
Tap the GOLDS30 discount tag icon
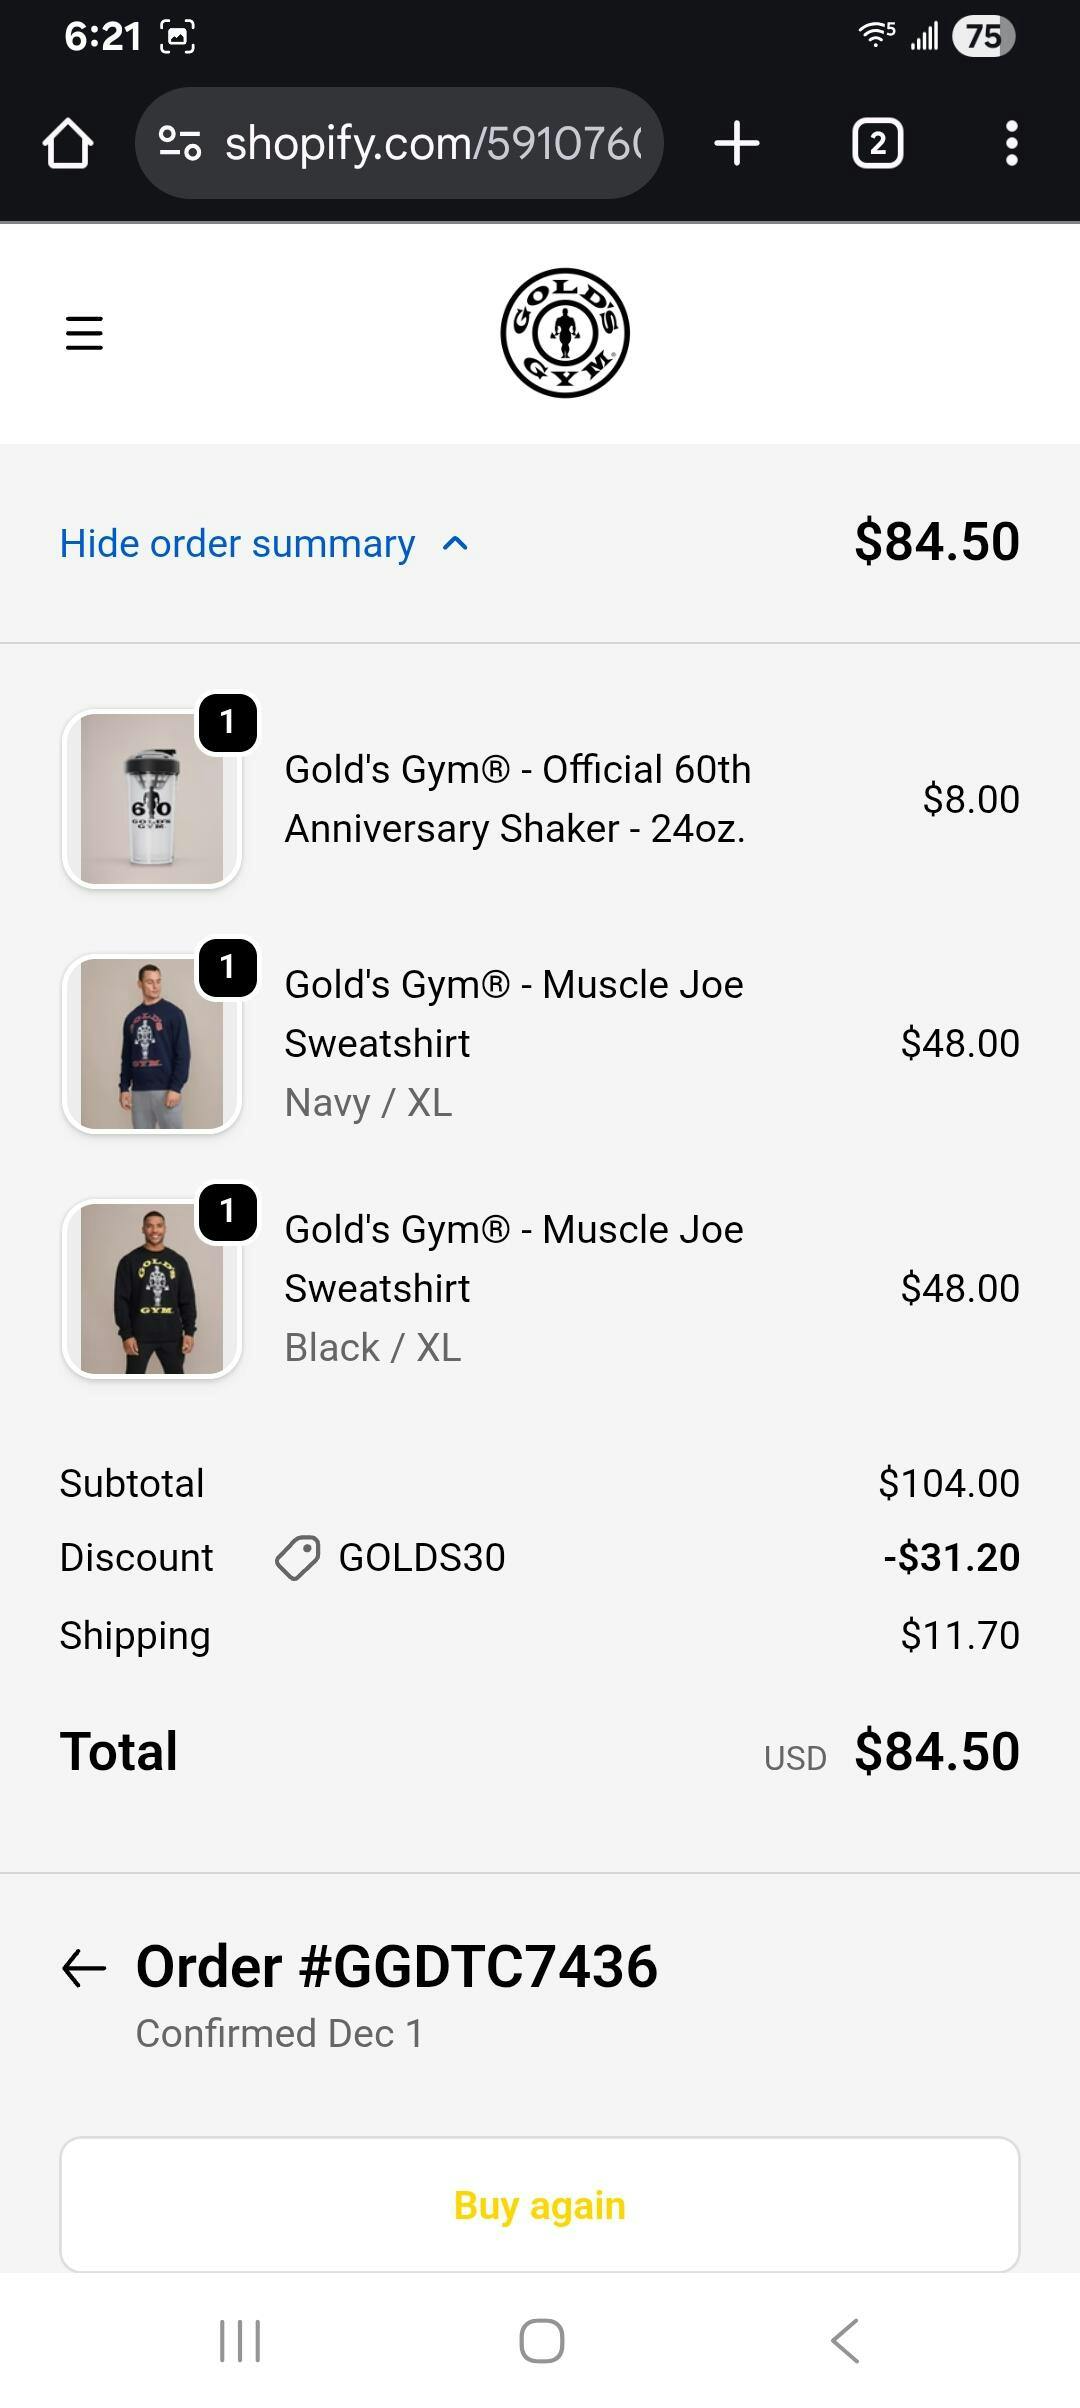click(297, 1558)
